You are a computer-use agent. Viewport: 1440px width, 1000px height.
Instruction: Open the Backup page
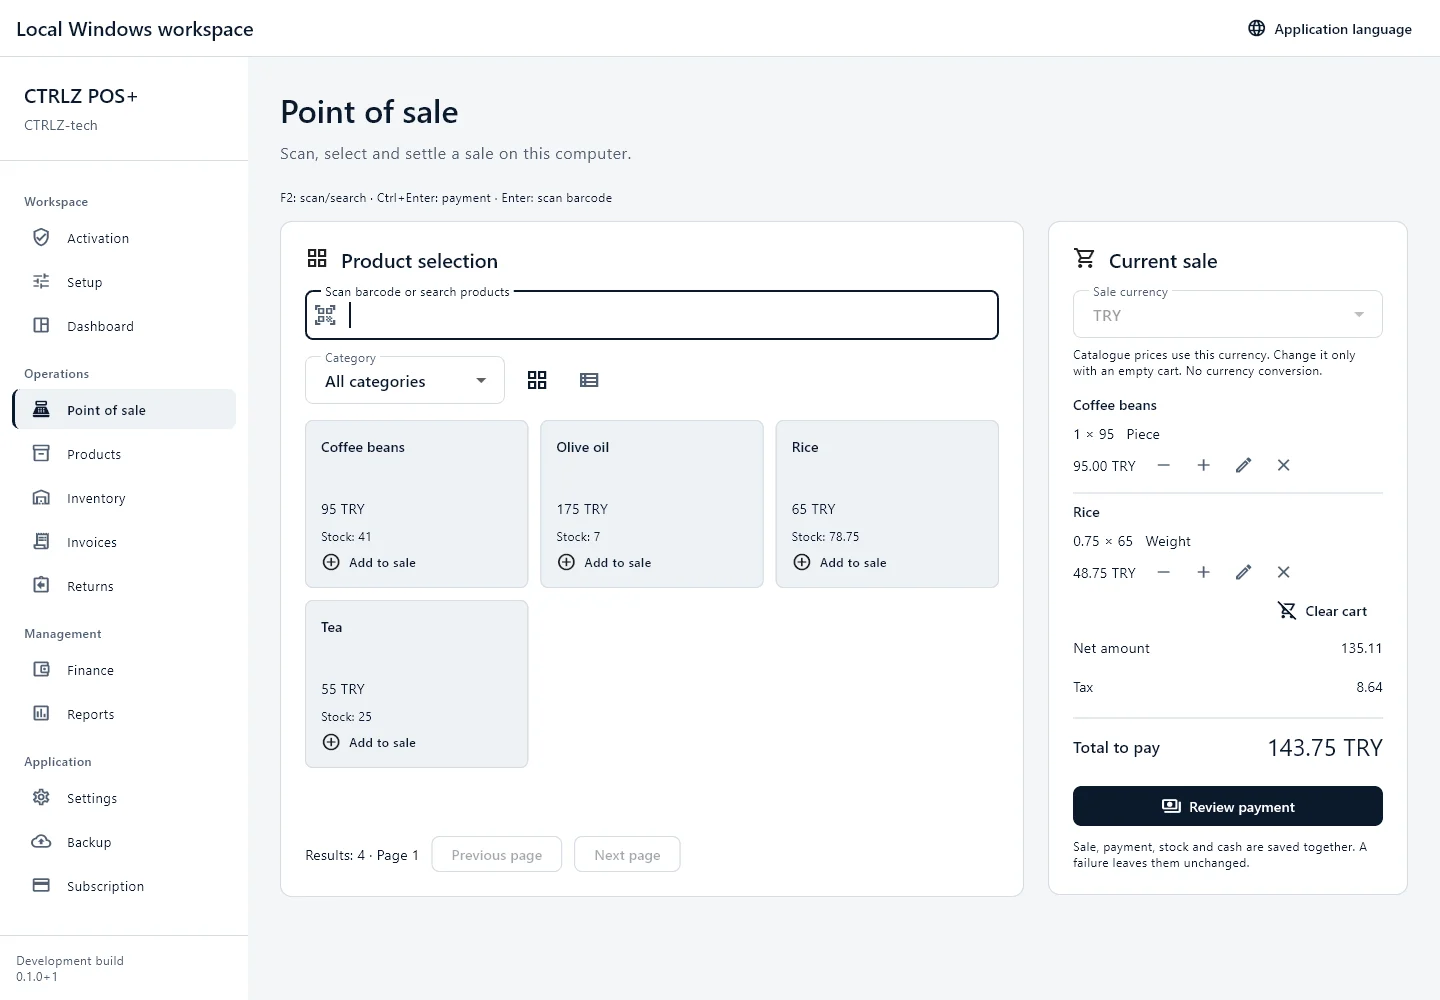[x=124, y=842]
